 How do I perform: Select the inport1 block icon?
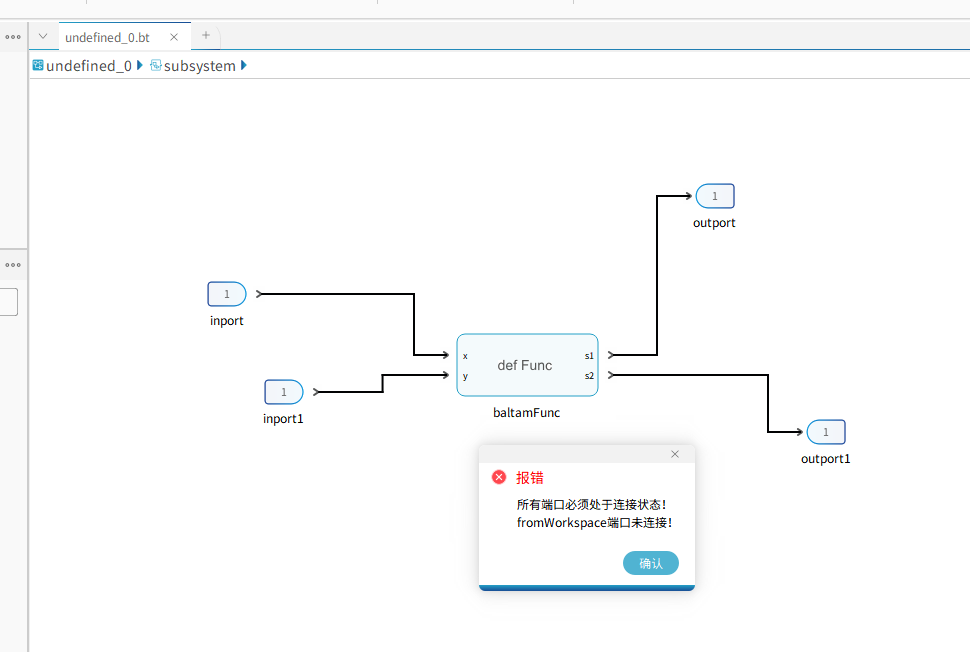click(x=283, y=392)
